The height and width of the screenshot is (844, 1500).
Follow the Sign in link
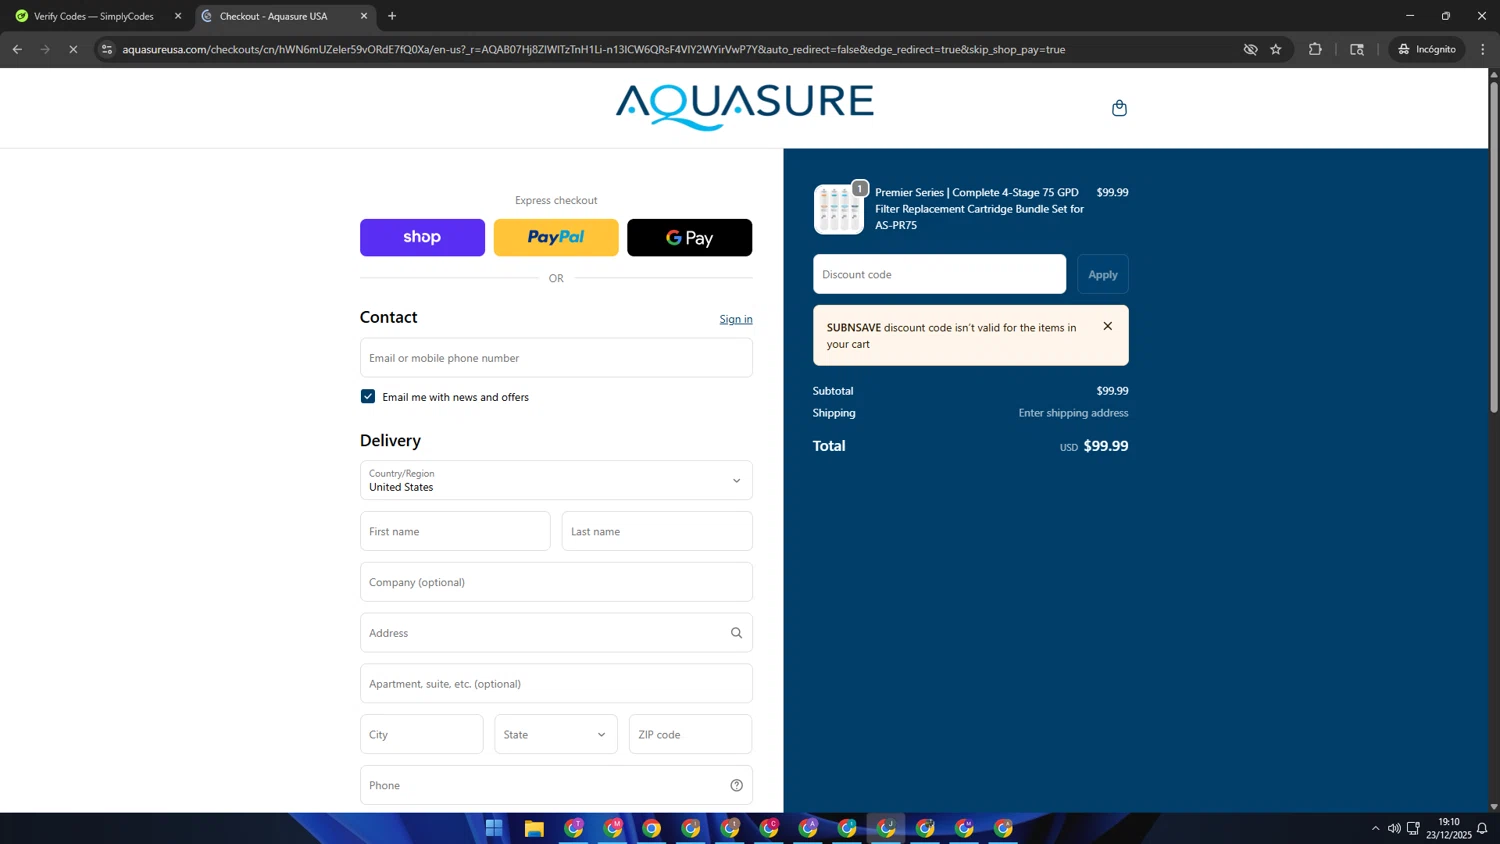pyautogui.click(x=736, y=319)
